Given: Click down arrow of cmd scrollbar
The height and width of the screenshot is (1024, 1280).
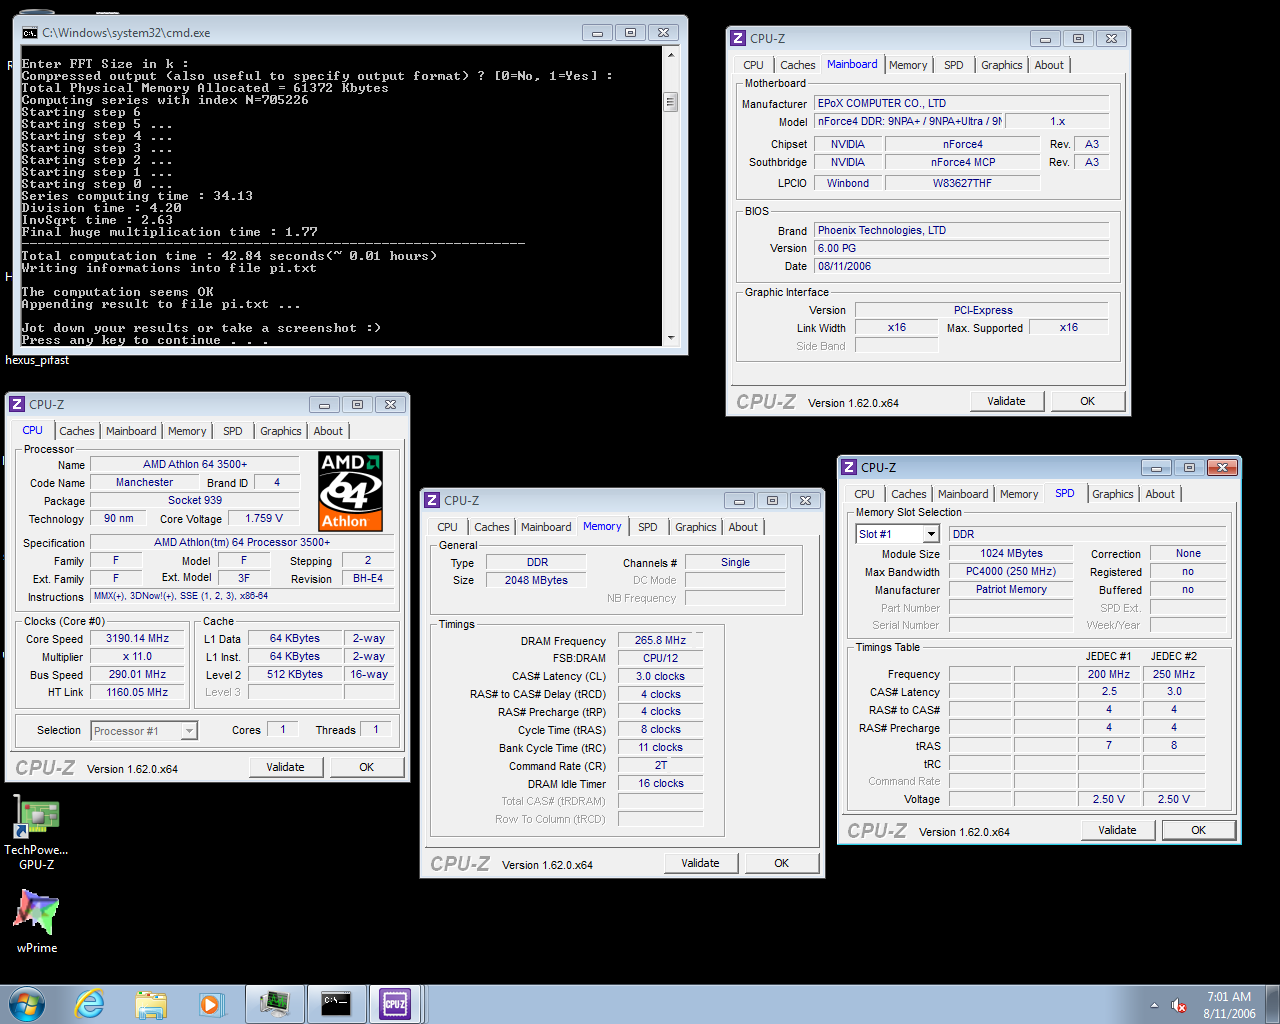Looking at the screenshot, I should [x=671, y=339].
